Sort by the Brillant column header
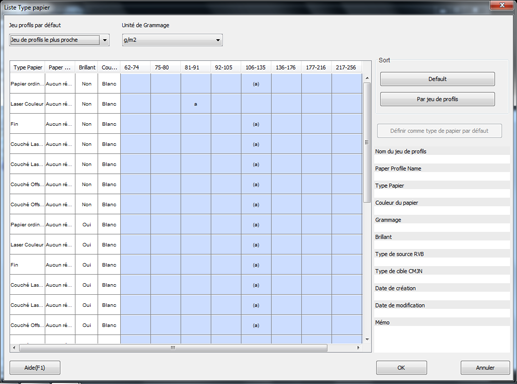 tap(87, 67)
